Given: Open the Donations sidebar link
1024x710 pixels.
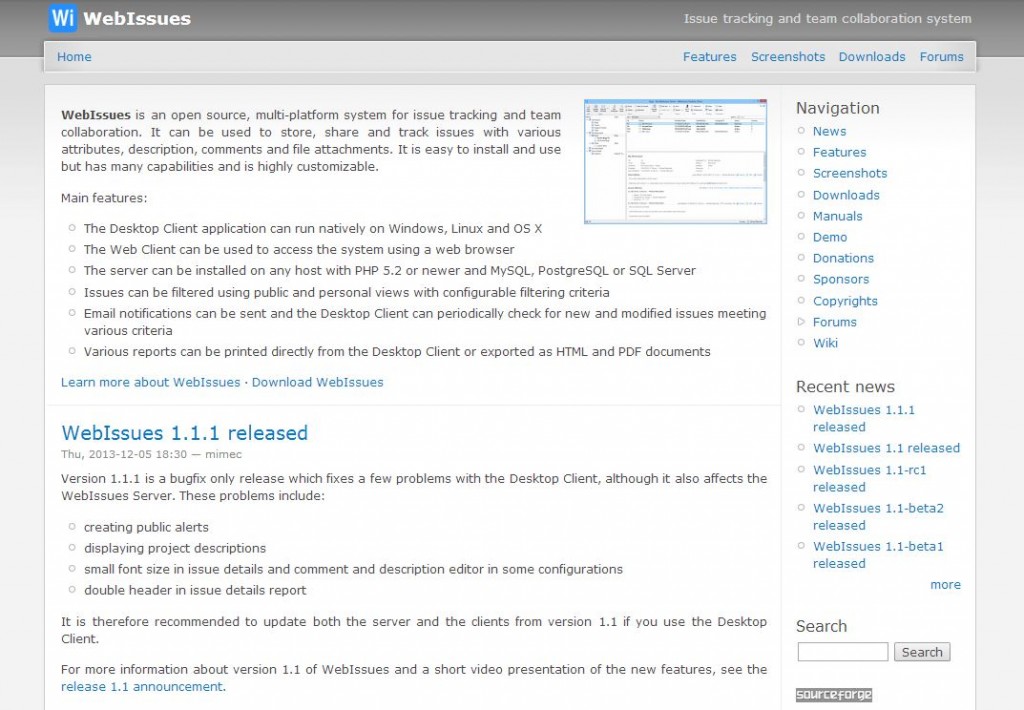Looking at the screenshot, I should (x=843, y=258).
